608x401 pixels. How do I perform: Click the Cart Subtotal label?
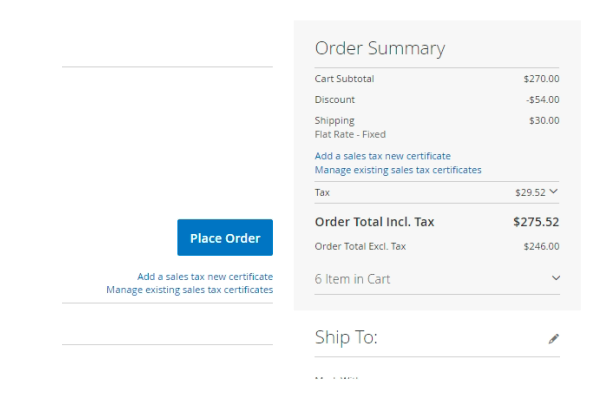tap(344, 78)
